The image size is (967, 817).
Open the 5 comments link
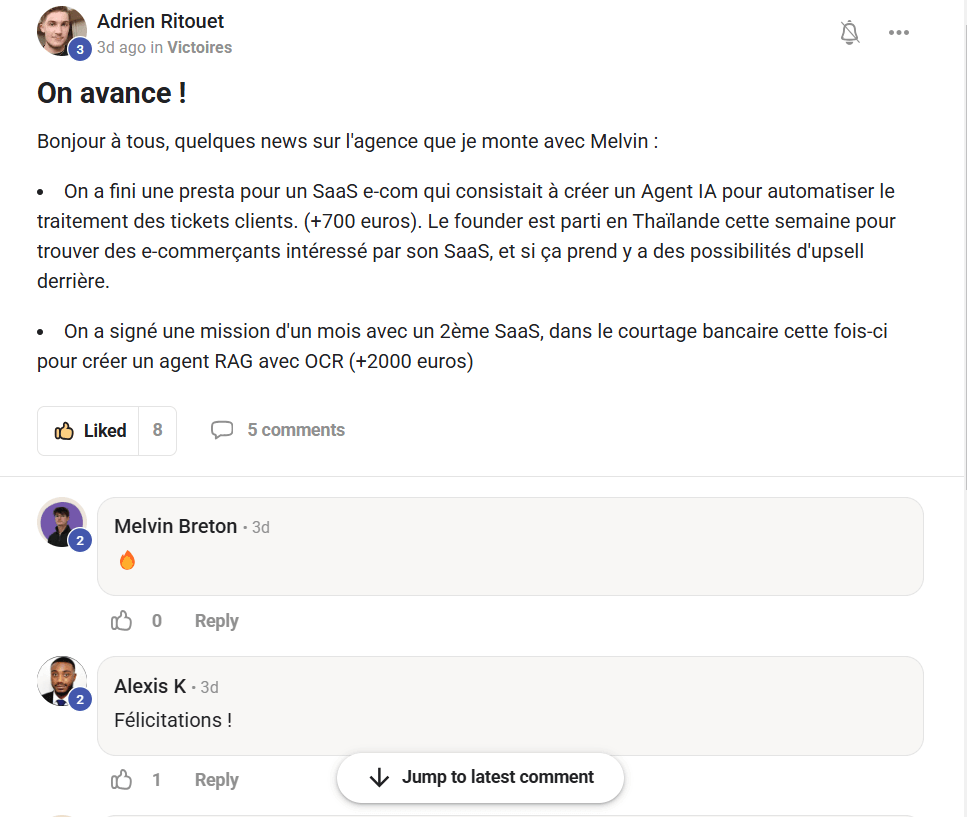tap(296, 430)
